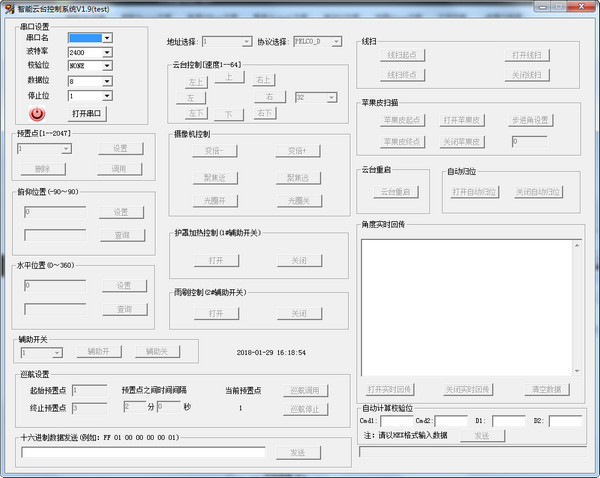Open the 校验位 parity dropdown
This screenshot has width=600, height=478.
[107, 67]
